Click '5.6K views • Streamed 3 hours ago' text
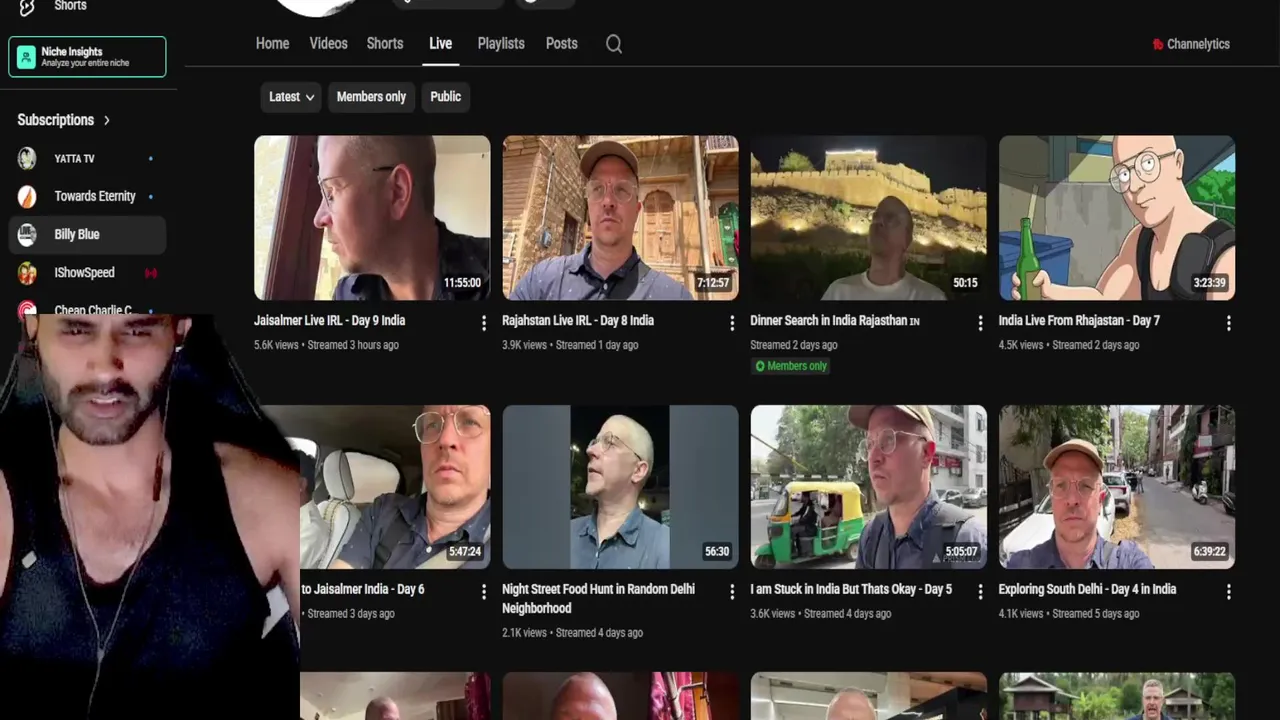1280x720 pixels. (x=326, y=345)
